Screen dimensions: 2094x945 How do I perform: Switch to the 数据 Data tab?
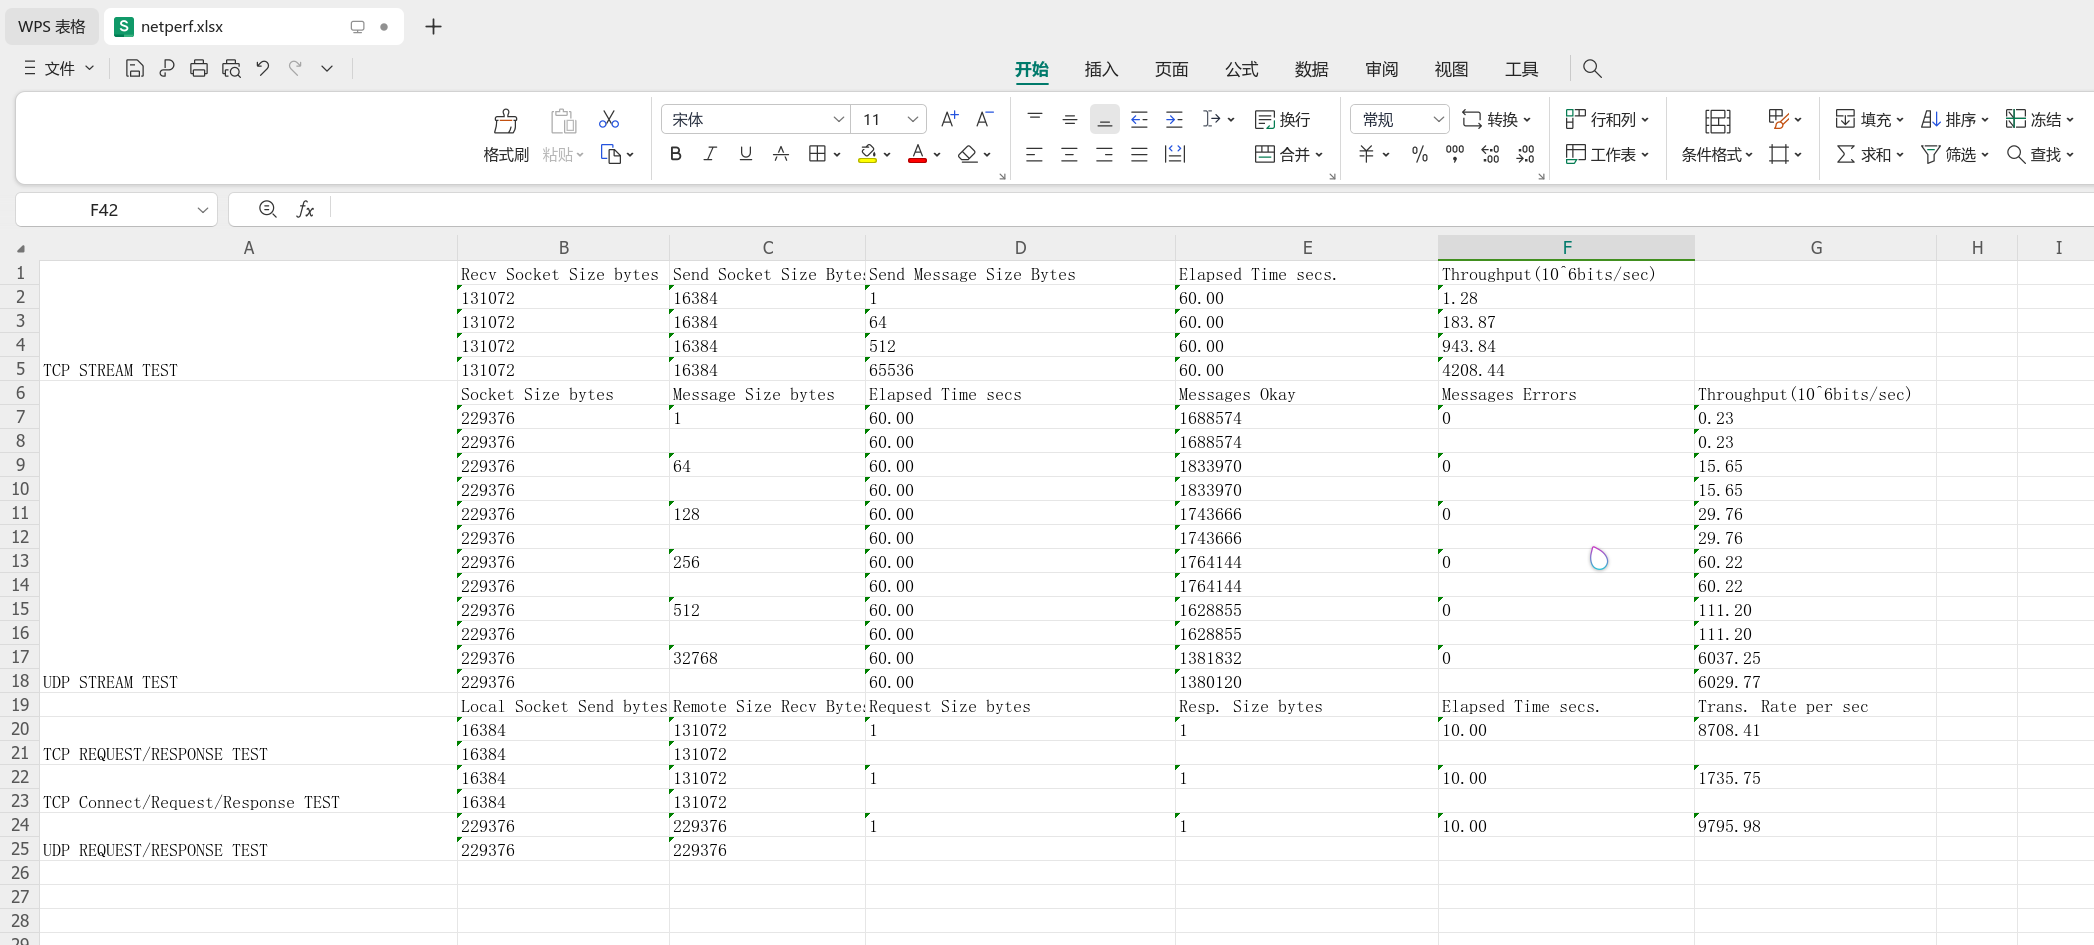[1311, 69]
